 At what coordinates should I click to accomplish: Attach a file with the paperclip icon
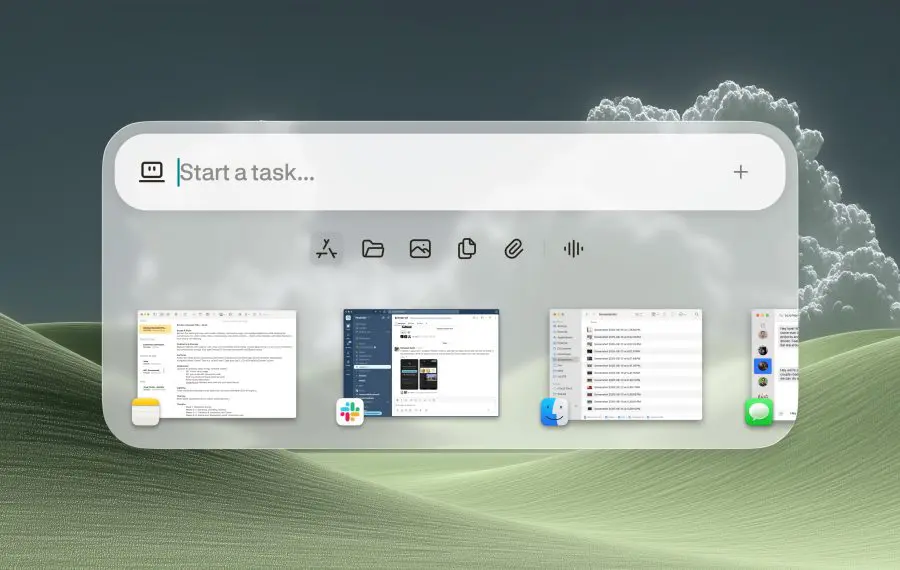coord(513,250)
